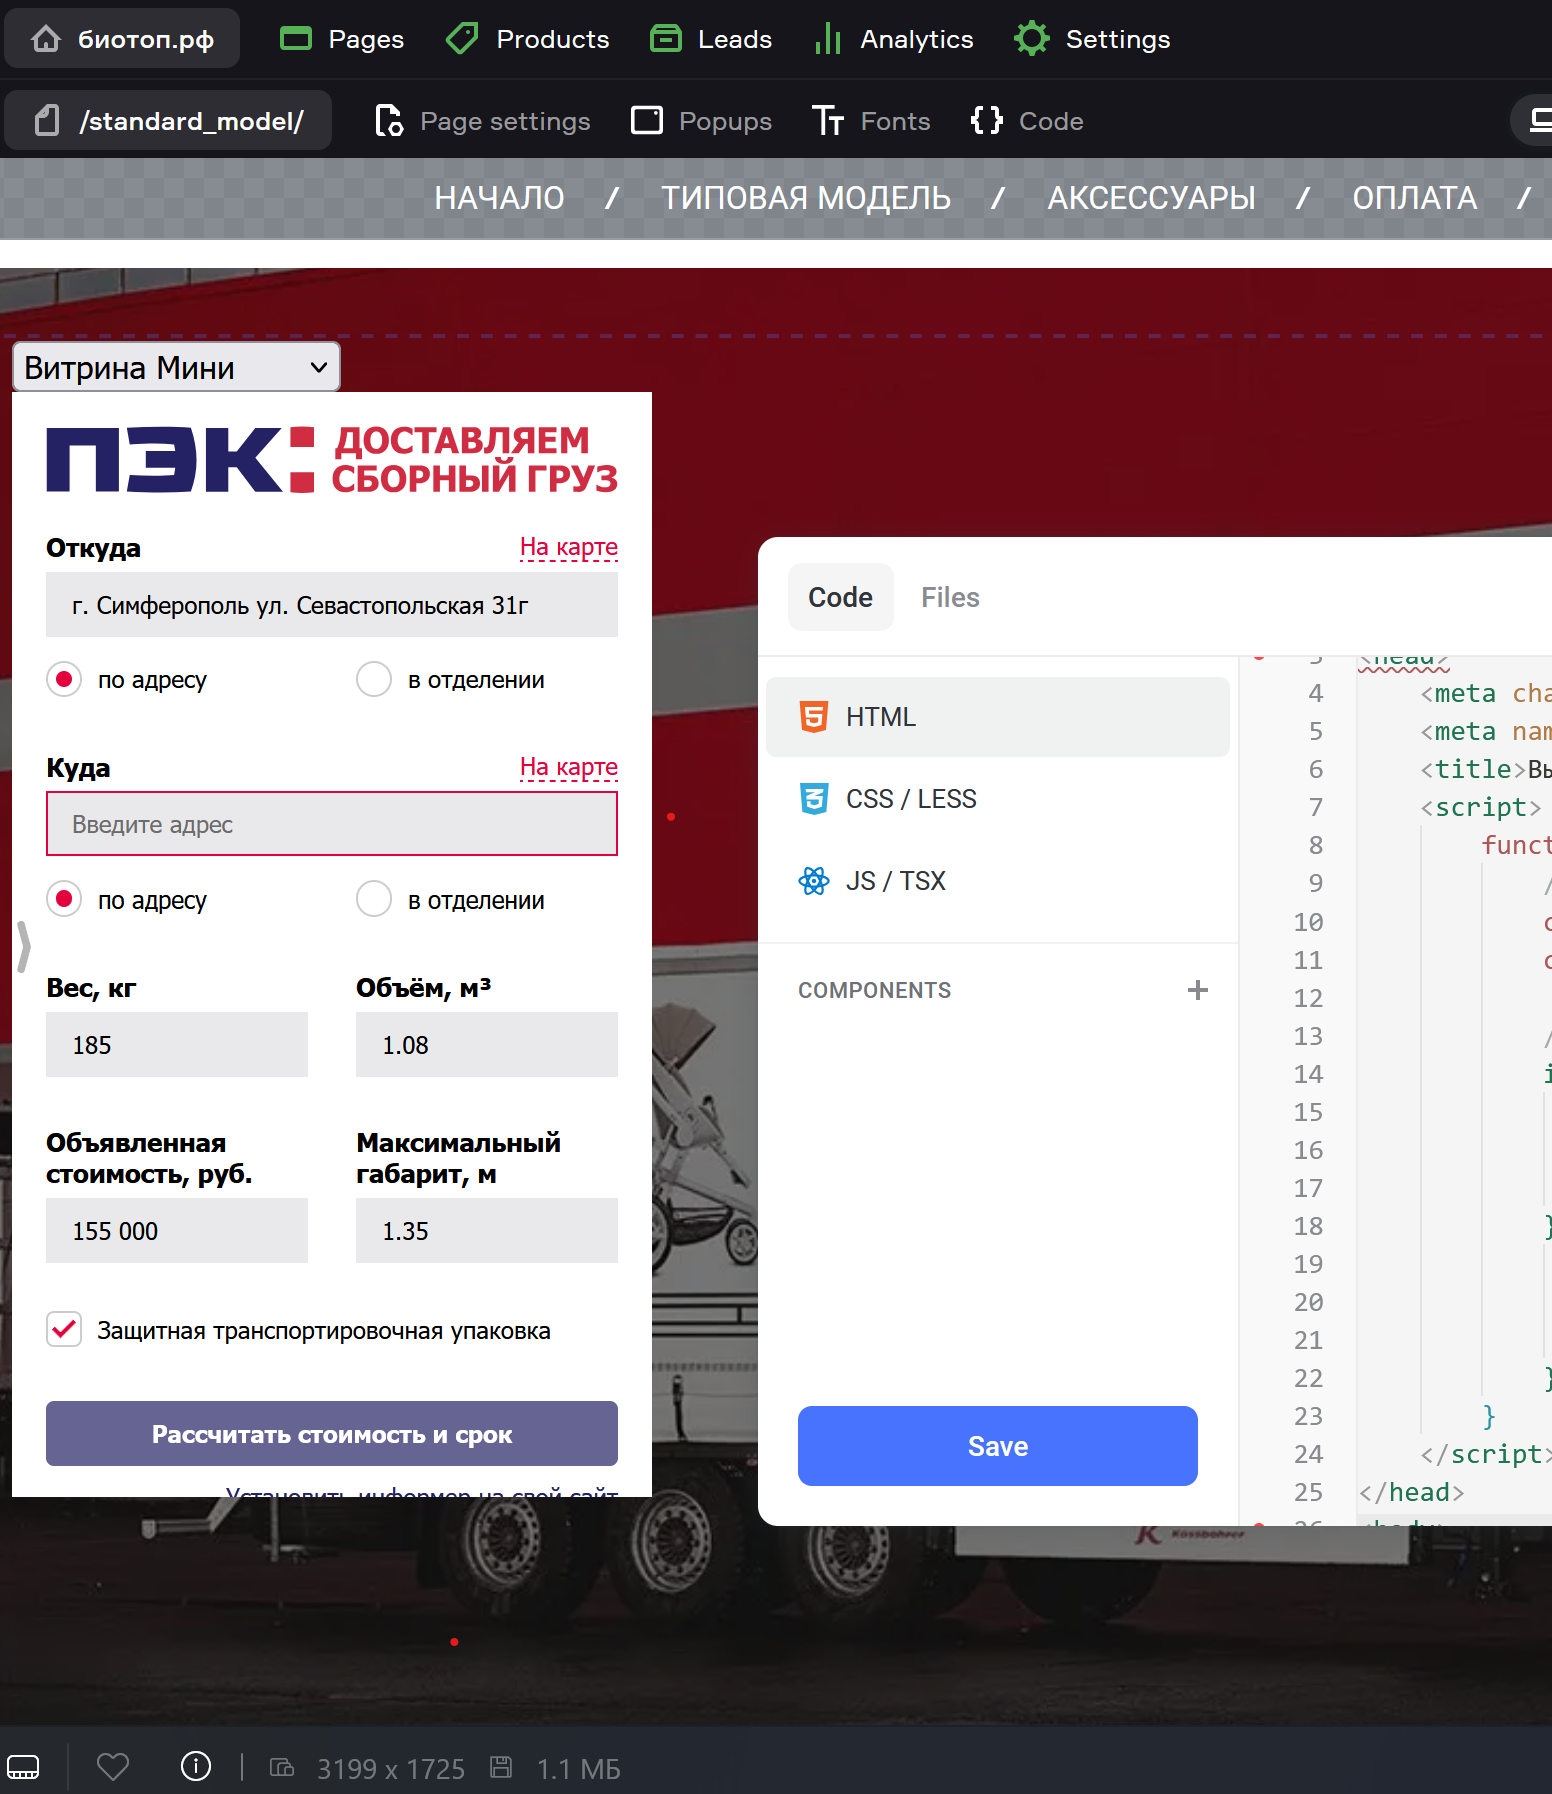The image size is (1552, 1794).
Task: Click the device preview icon in the toolbar
Action: 1538,121
